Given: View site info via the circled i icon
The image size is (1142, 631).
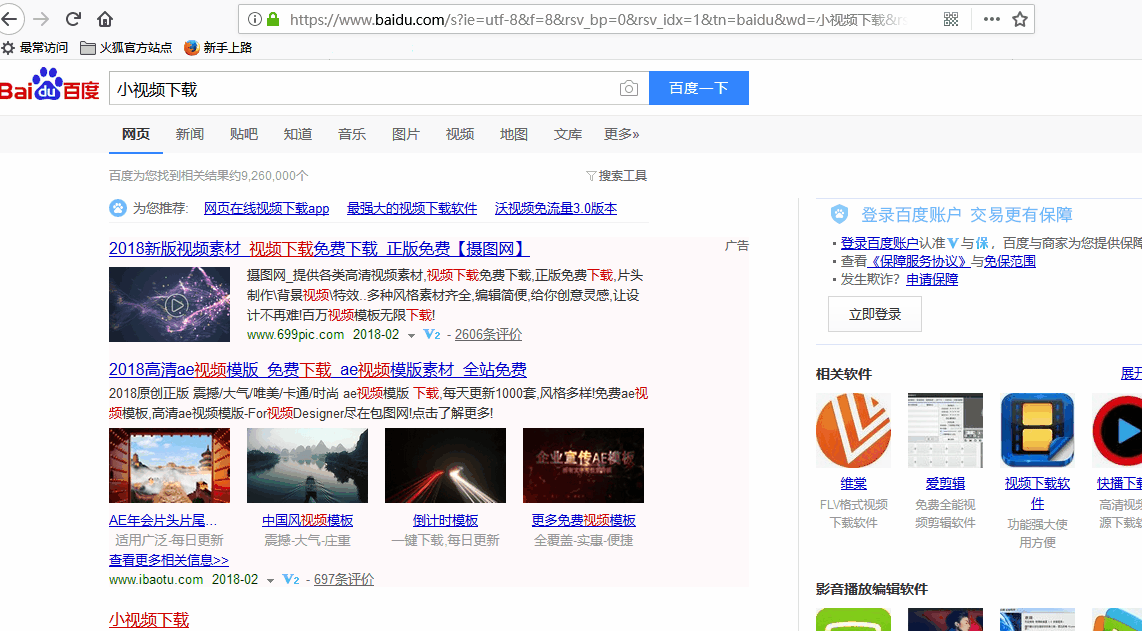Looking at the screenshot, I should pyautogui.click(x=254, y=19).
